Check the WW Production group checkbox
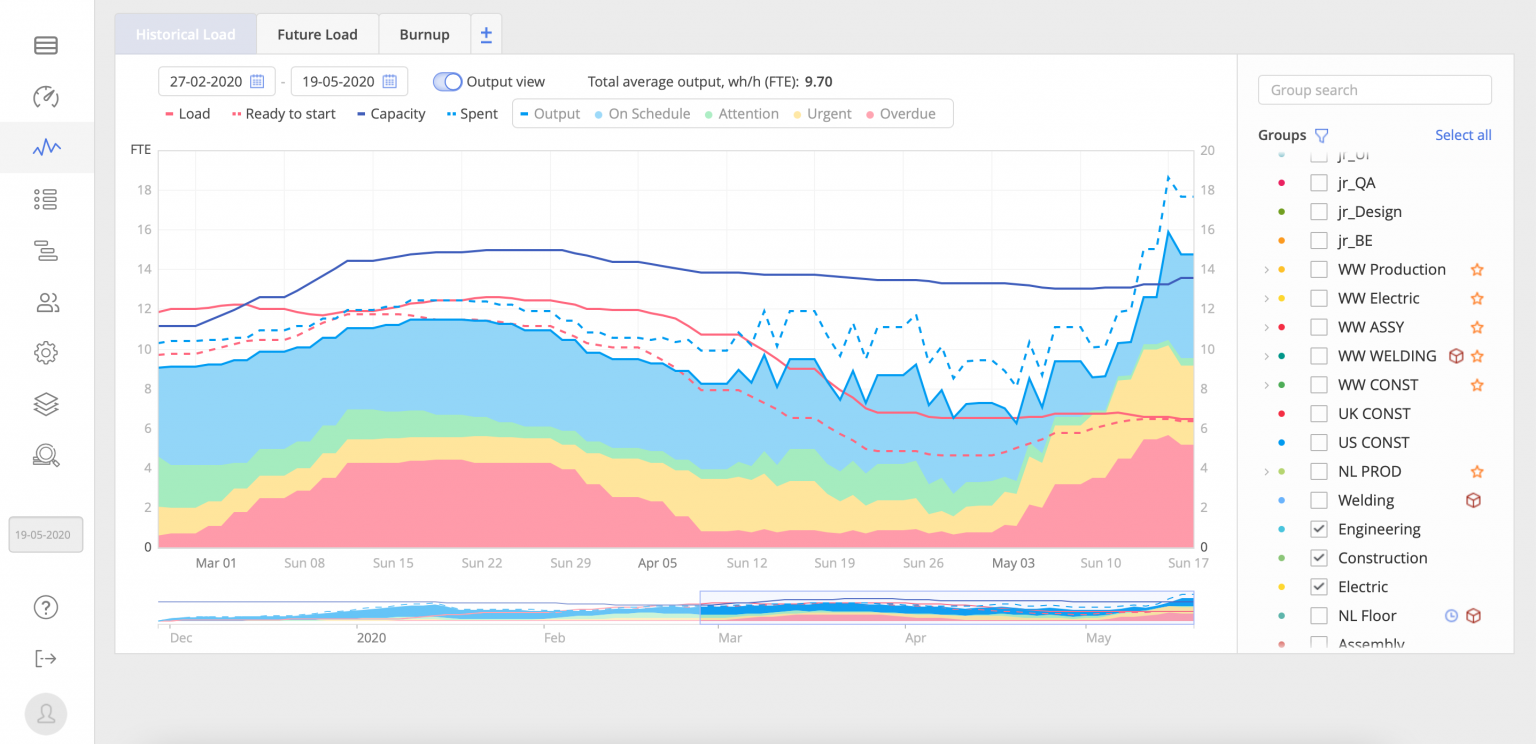The height and width of the screenshot is (744, 1536). point(1318,269)
